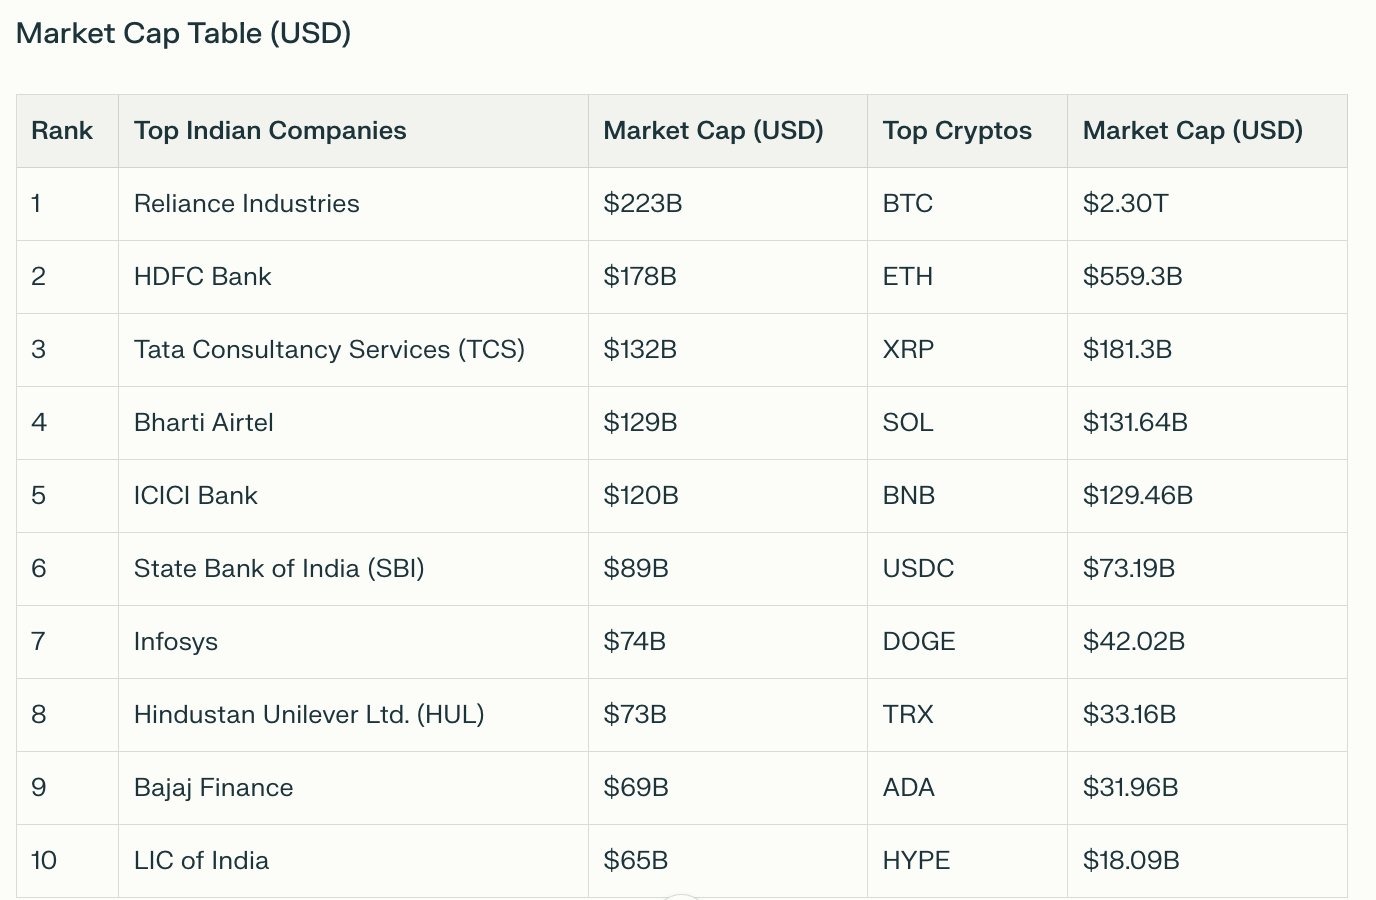Select the Bharti Airtel cell
1376x900 pixels.
coord(203,423)
